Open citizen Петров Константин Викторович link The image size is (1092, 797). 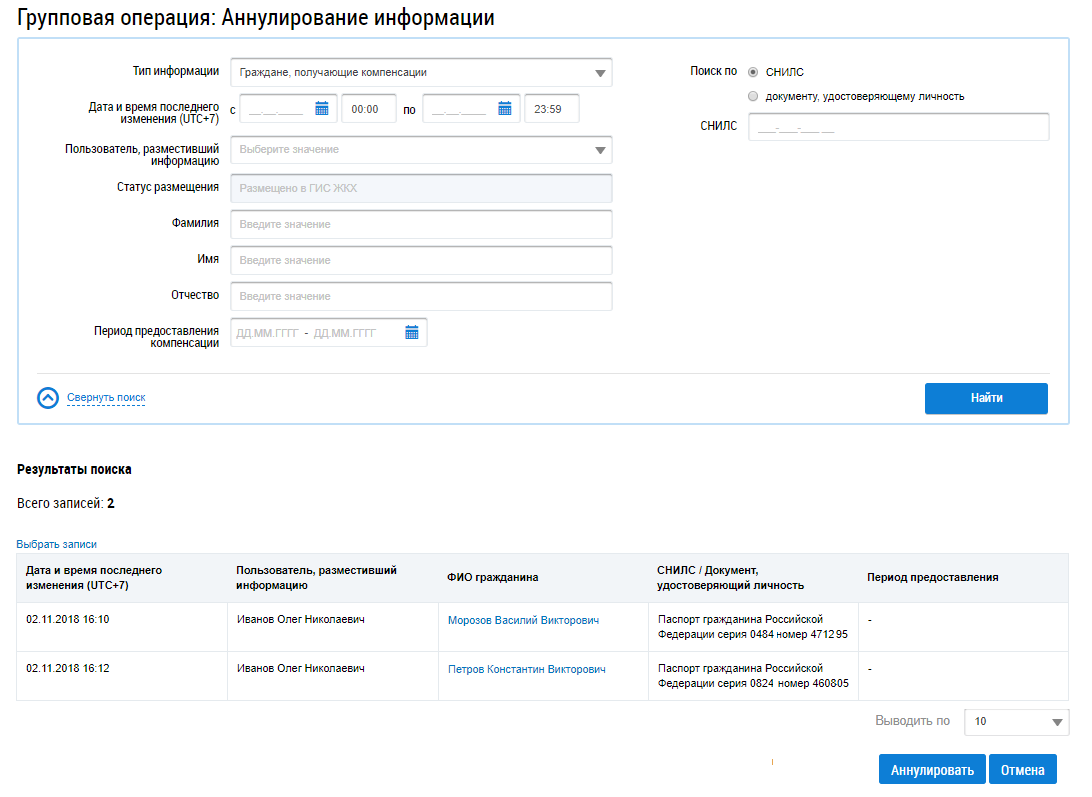tap(526, 669)
